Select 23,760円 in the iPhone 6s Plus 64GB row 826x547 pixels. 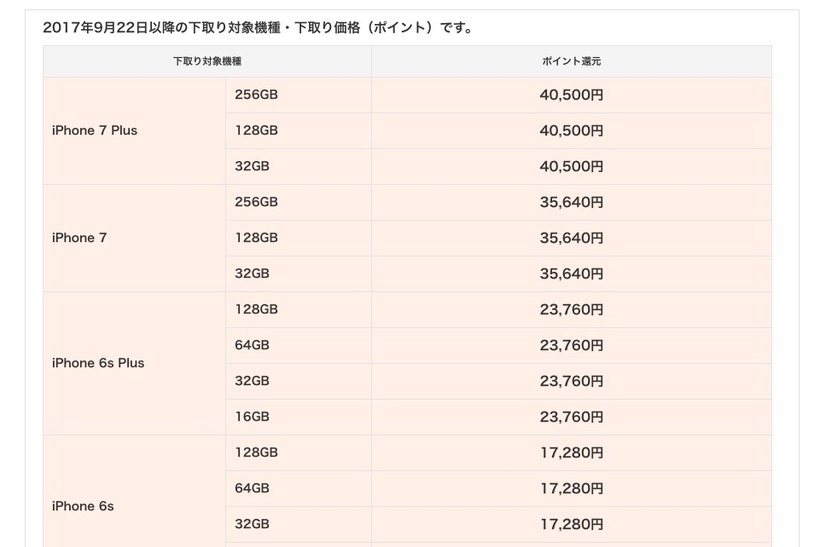572,346
